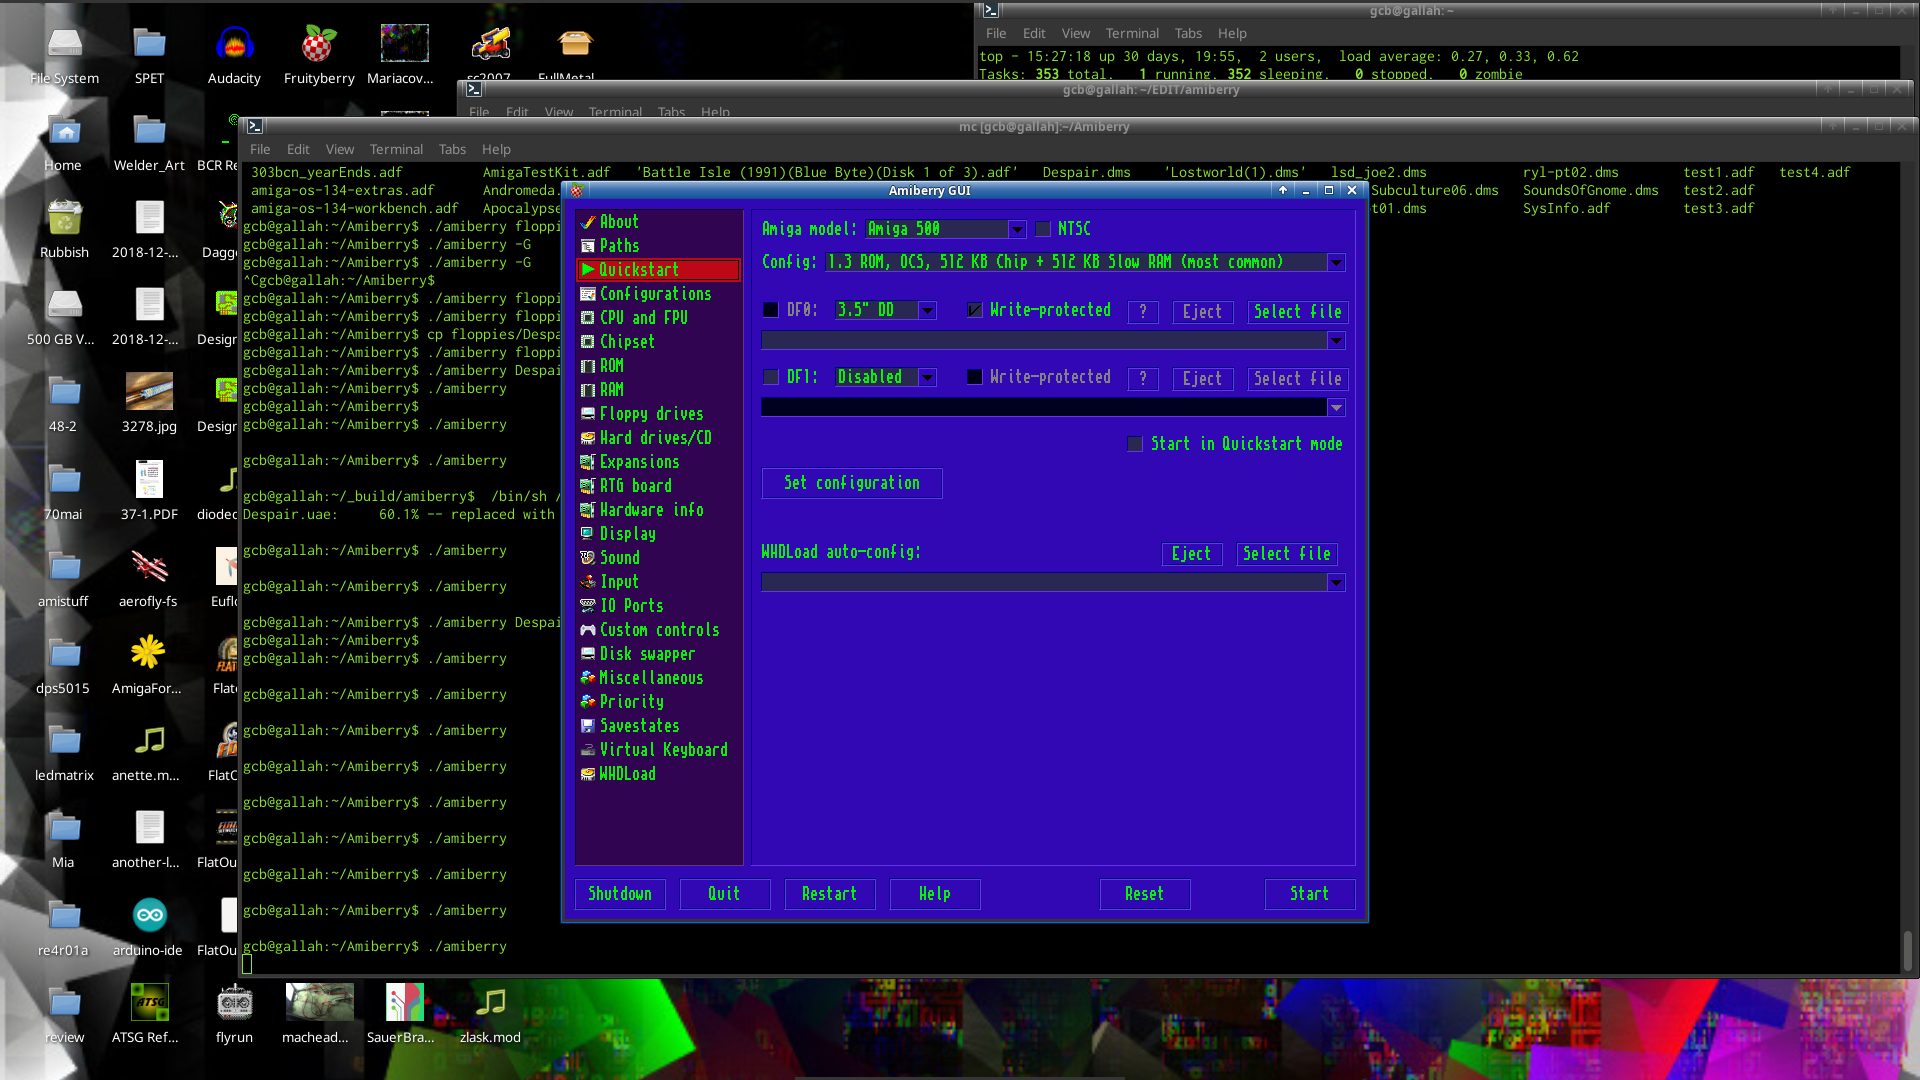Open the Chipset panel
1920x1080 pixels.
(658, 342)
